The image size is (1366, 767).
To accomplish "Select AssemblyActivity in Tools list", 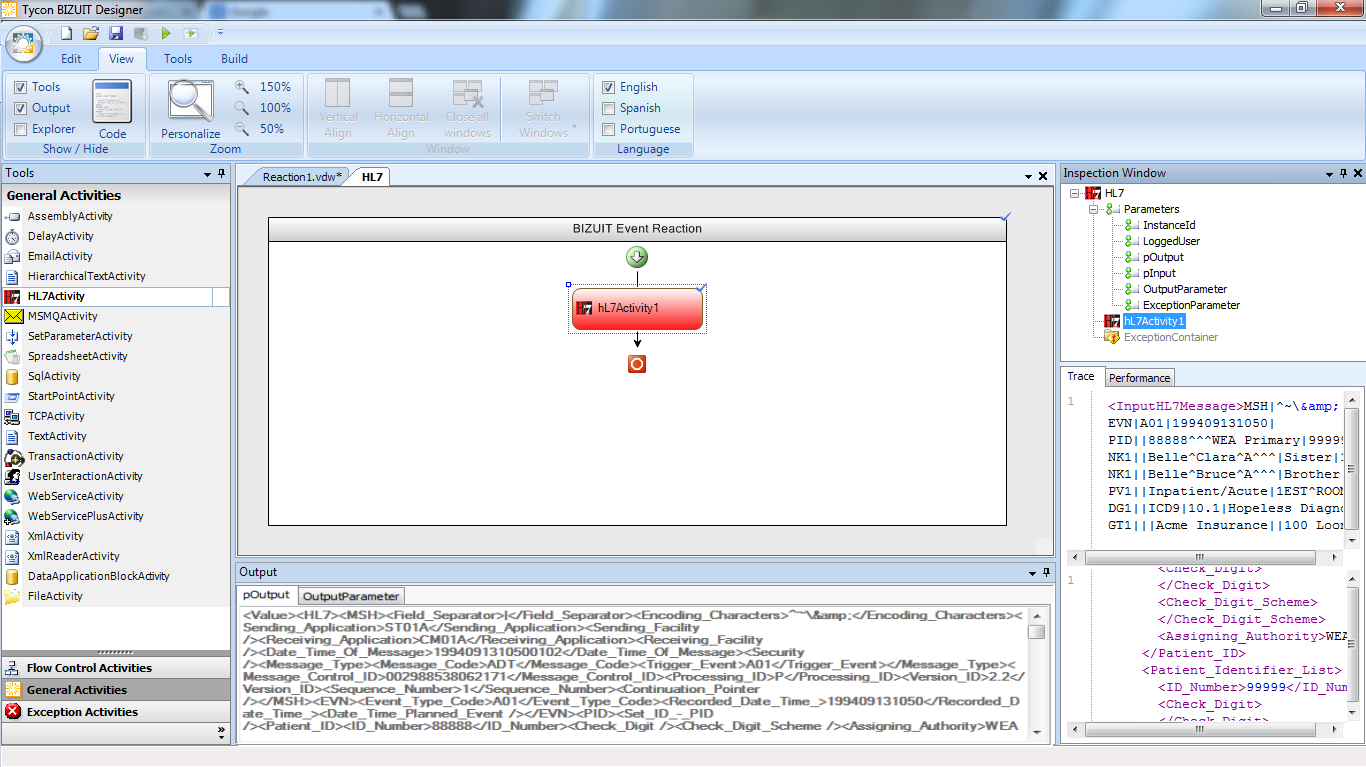I will [x=70, y=216].
